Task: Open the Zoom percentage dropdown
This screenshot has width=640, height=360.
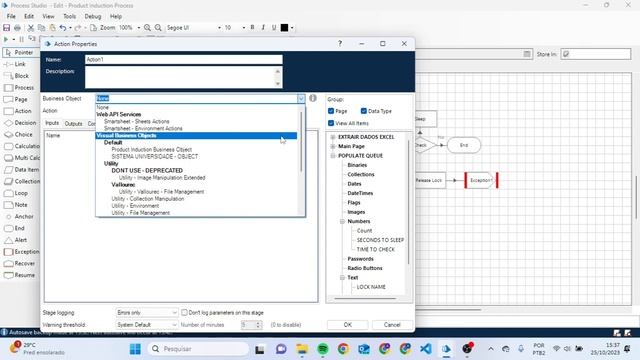Action: [x=139, y=28]
